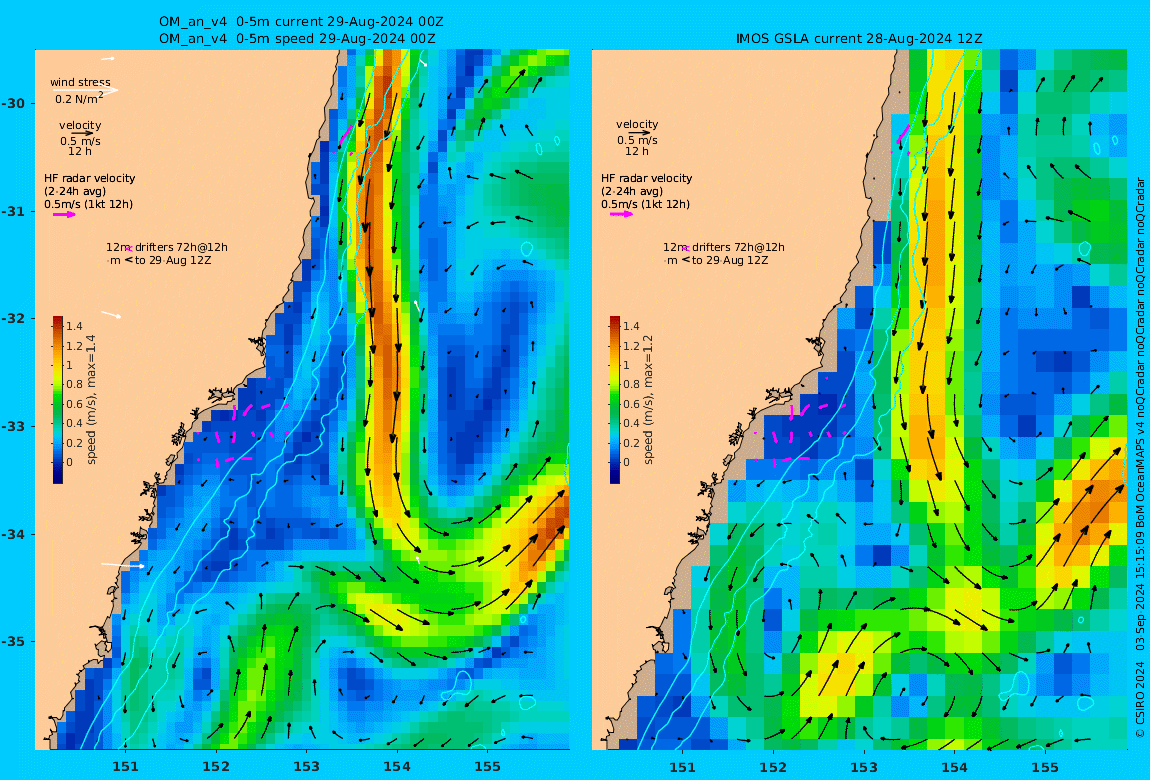This screenshot has width=1150, height=780.
Task: Click the magenta drifter marker in right map legend
Action: [686, 249]
